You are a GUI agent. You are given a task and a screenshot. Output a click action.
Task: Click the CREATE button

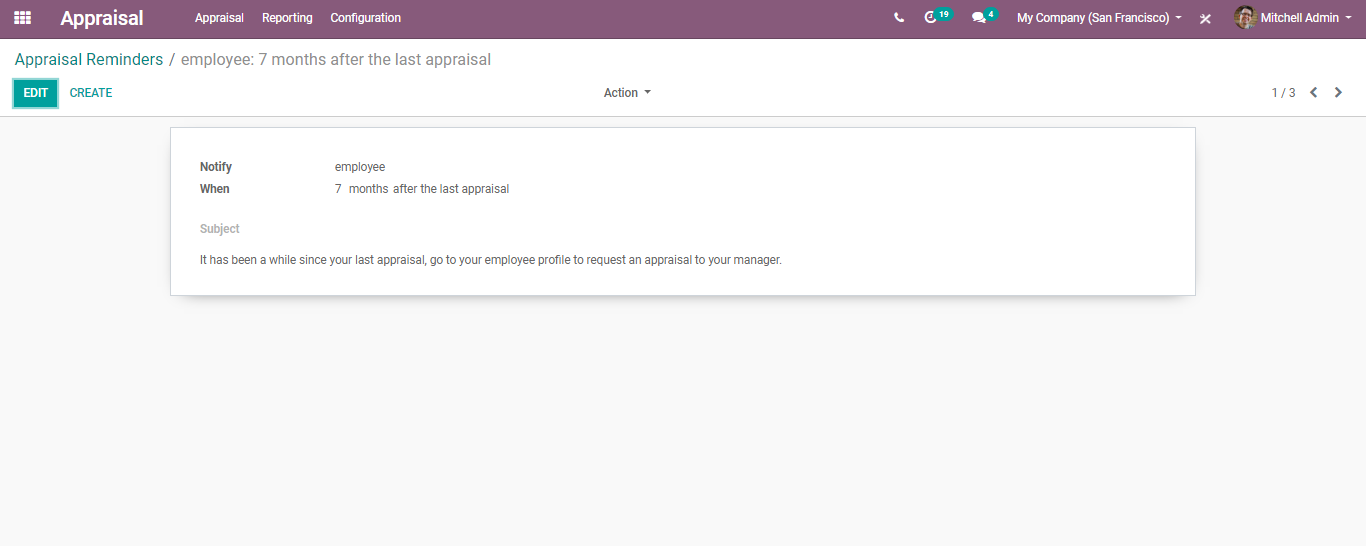[91, 93]
